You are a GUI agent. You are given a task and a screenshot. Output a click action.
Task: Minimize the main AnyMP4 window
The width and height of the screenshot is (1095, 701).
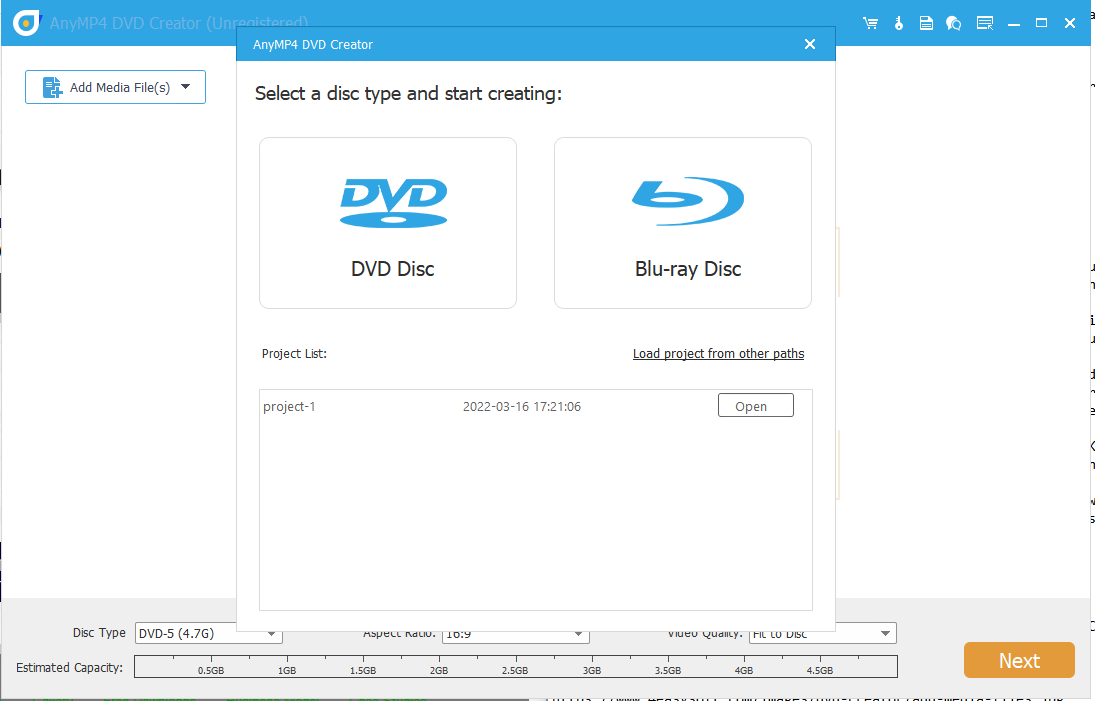click(1014, 23)
